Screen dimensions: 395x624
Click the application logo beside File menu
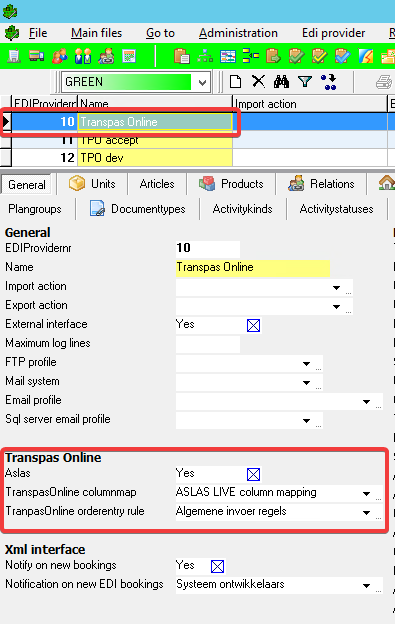coord(12,33)
